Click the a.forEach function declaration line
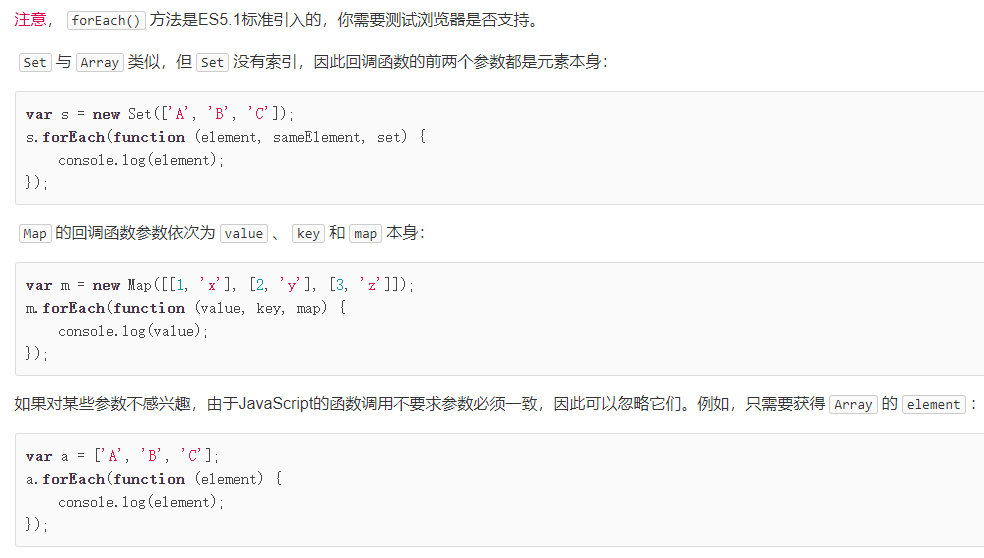 pos(154,479)
